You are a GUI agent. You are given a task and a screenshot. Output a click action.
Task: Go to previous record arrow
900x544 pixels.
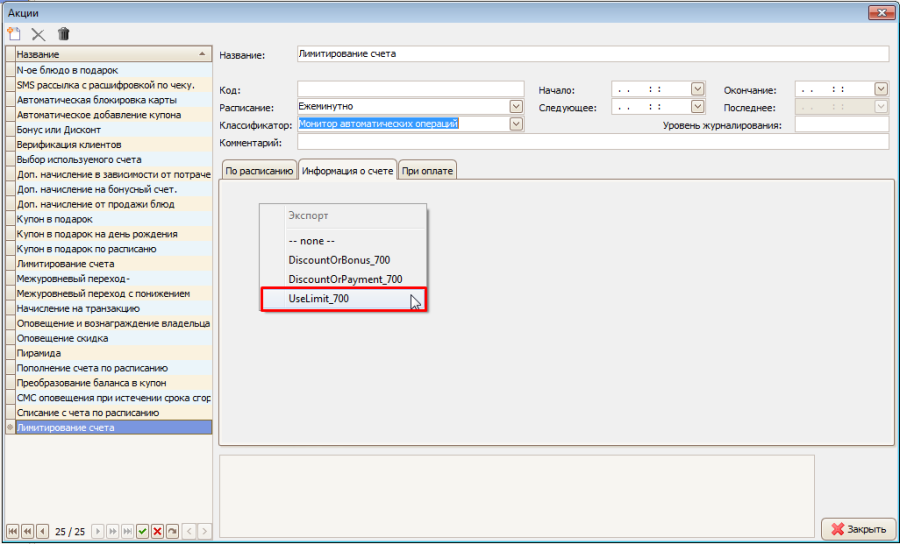coord(42,530)
